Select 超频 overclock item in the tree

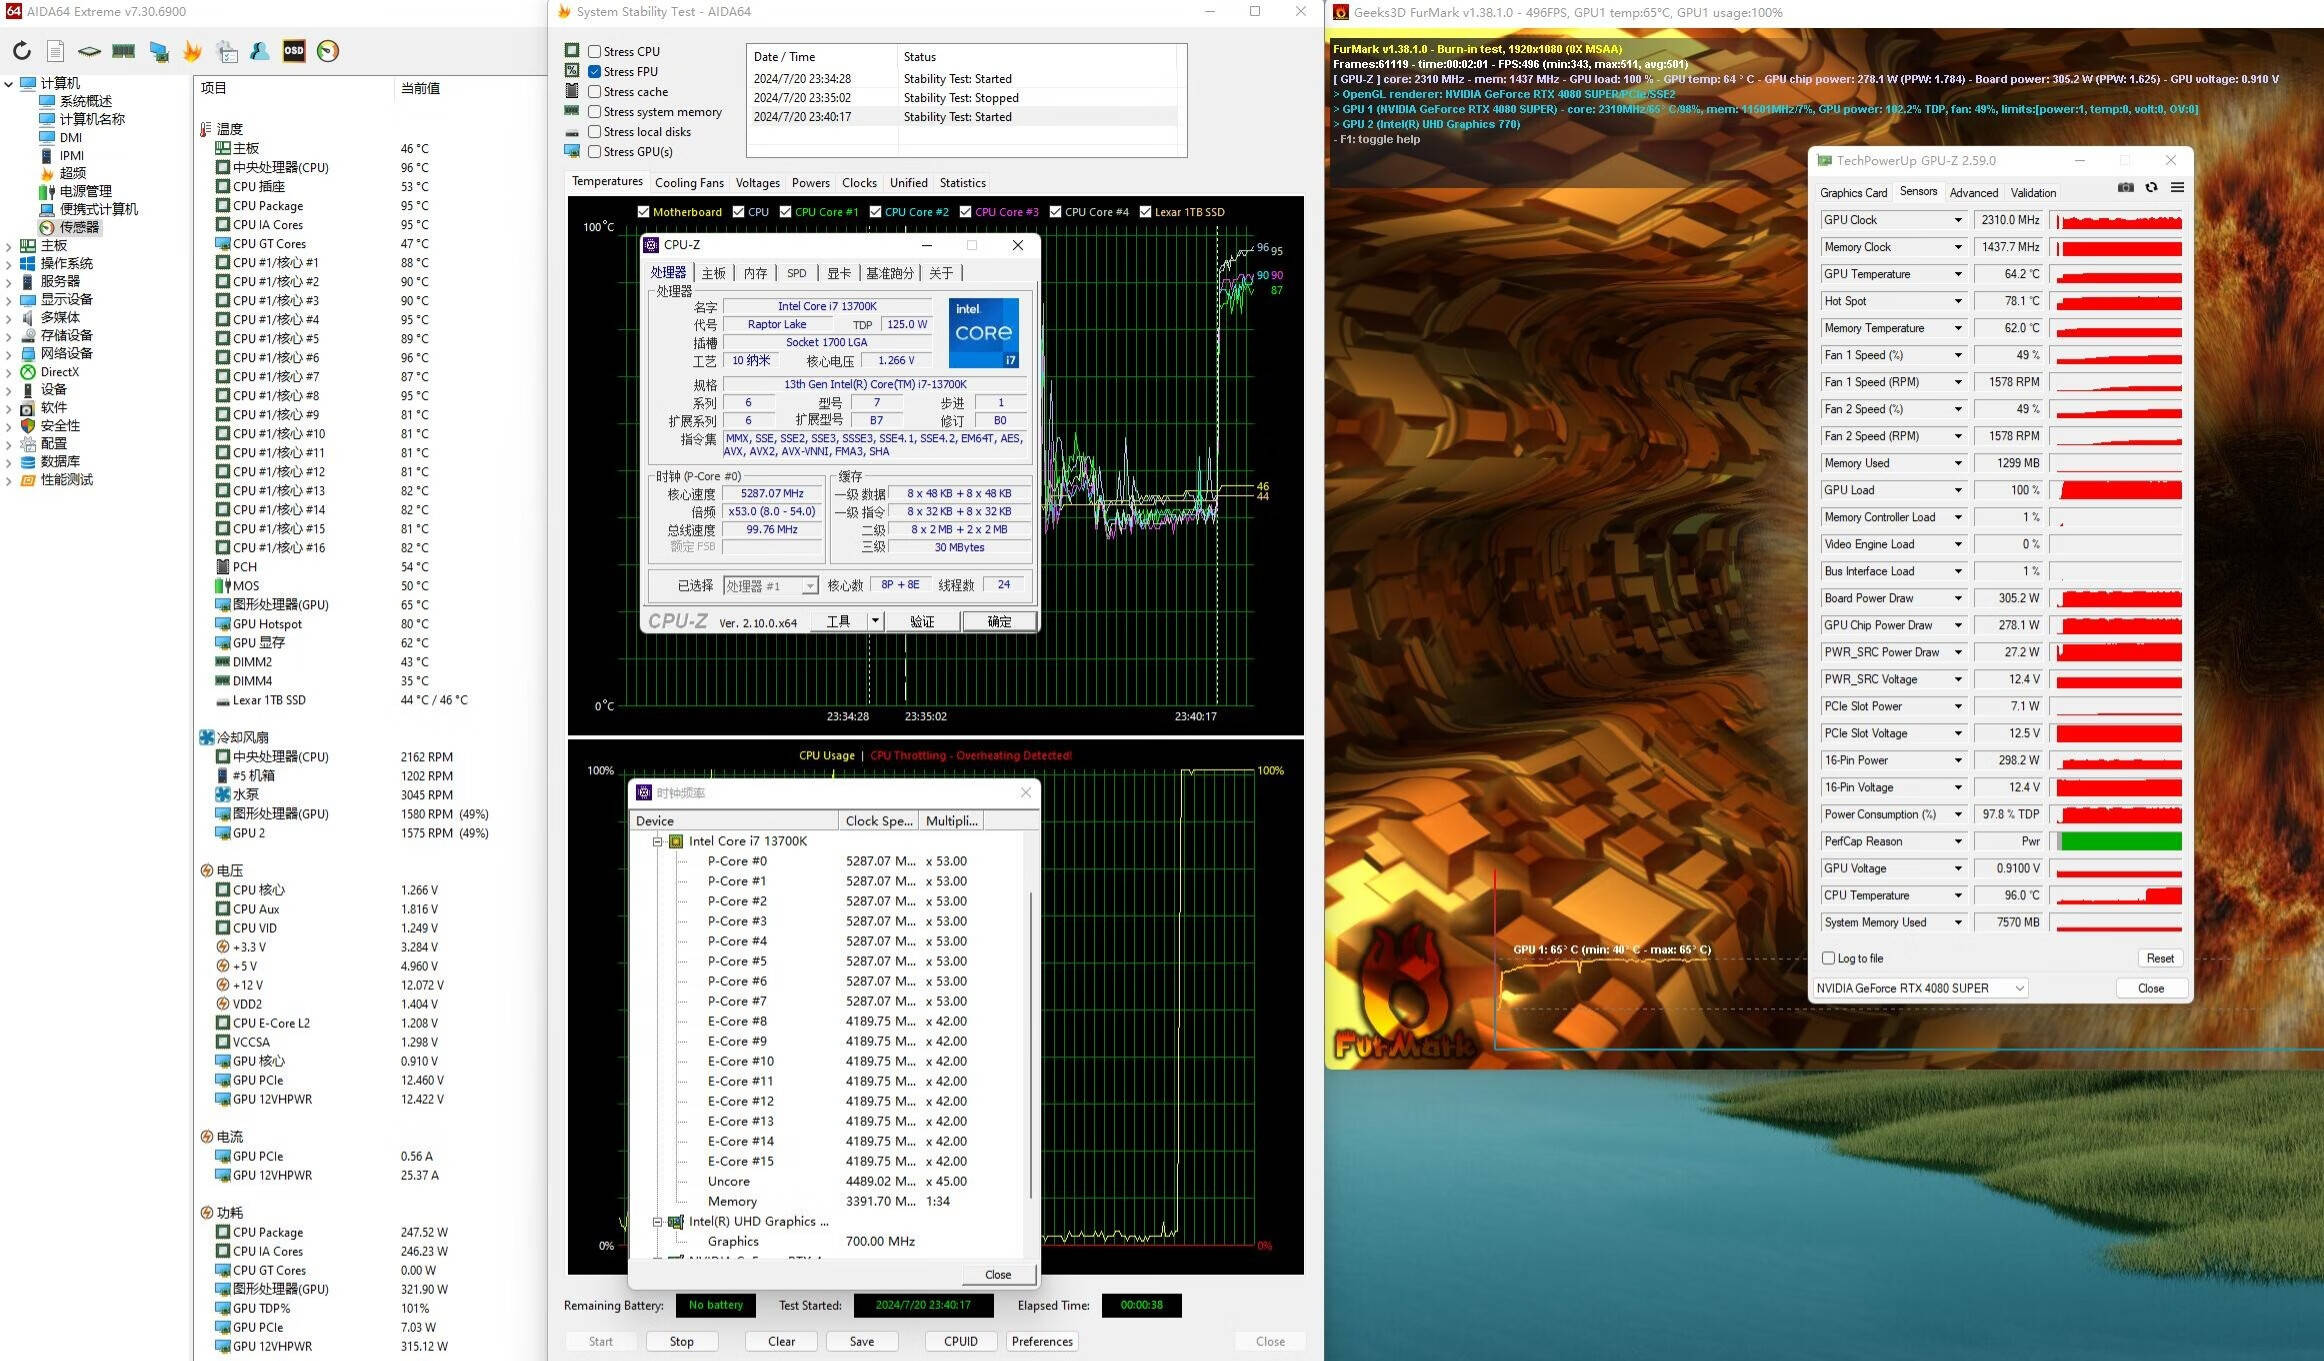point(72,173)
